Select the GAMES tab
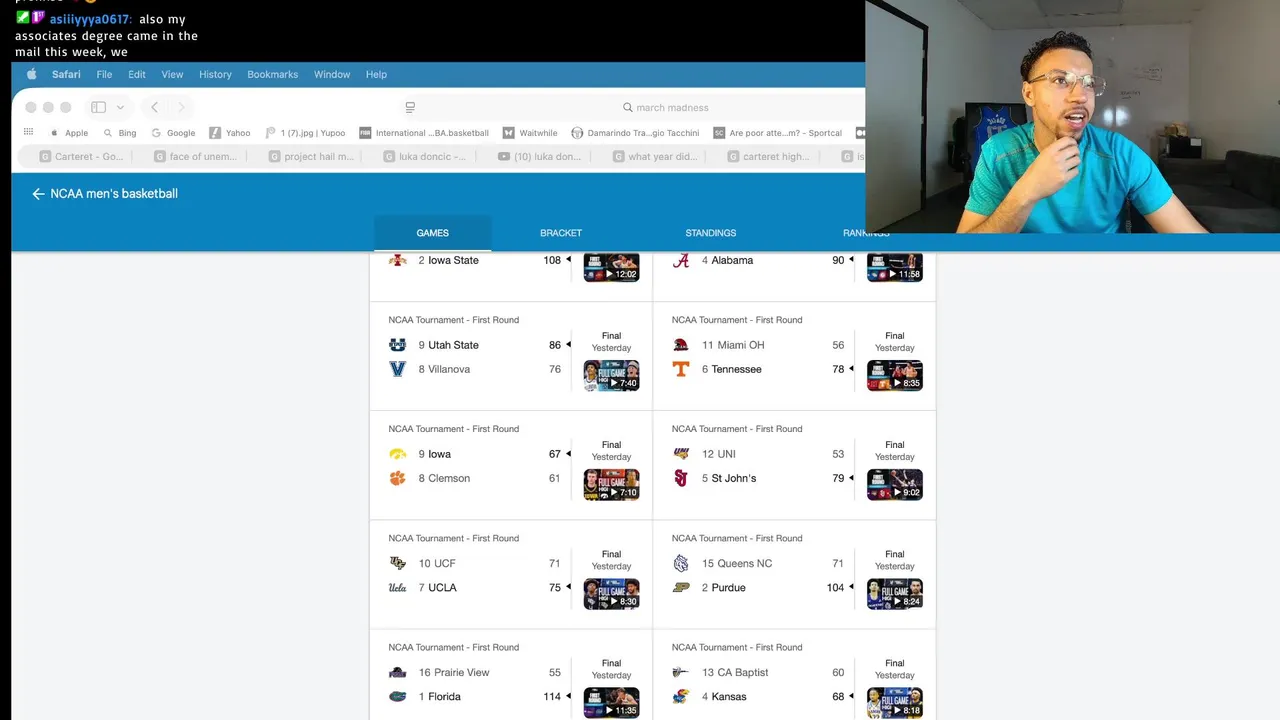Viewport: 1280px width, 720px height. (432, 233)
